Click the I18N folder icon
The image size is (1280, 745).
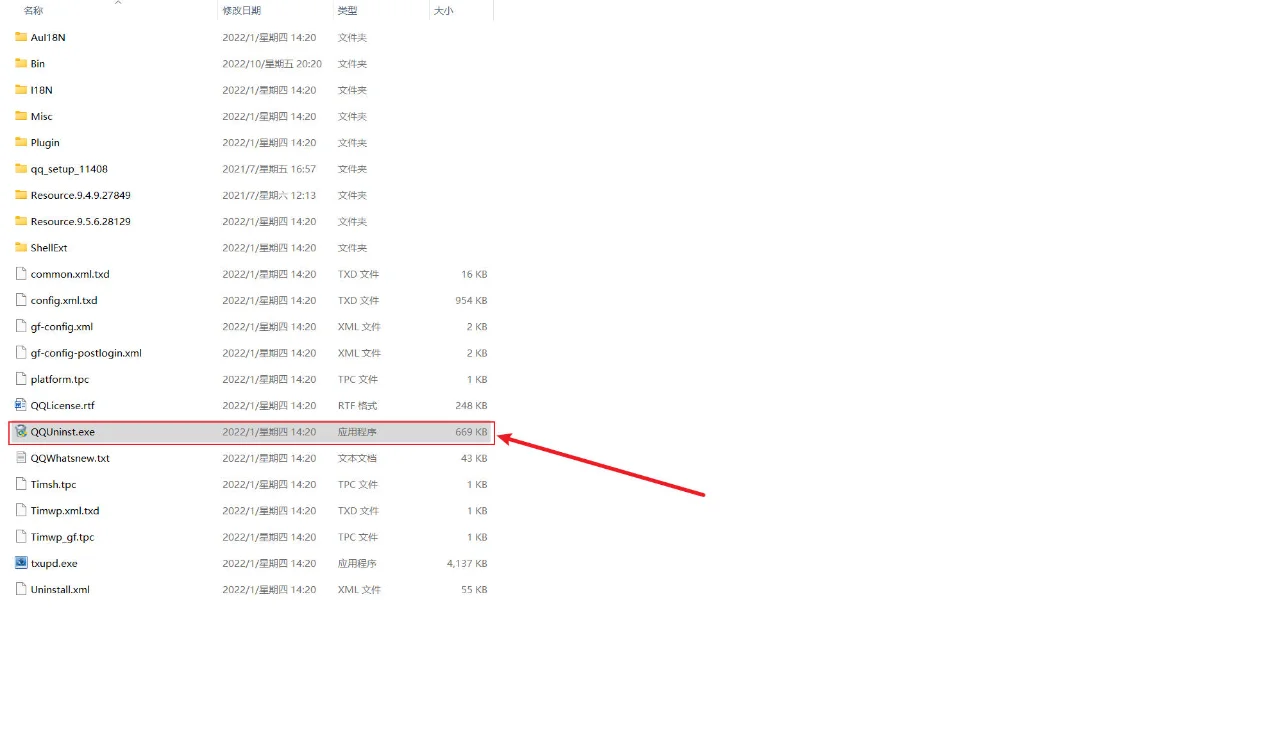tap(21, 90)
